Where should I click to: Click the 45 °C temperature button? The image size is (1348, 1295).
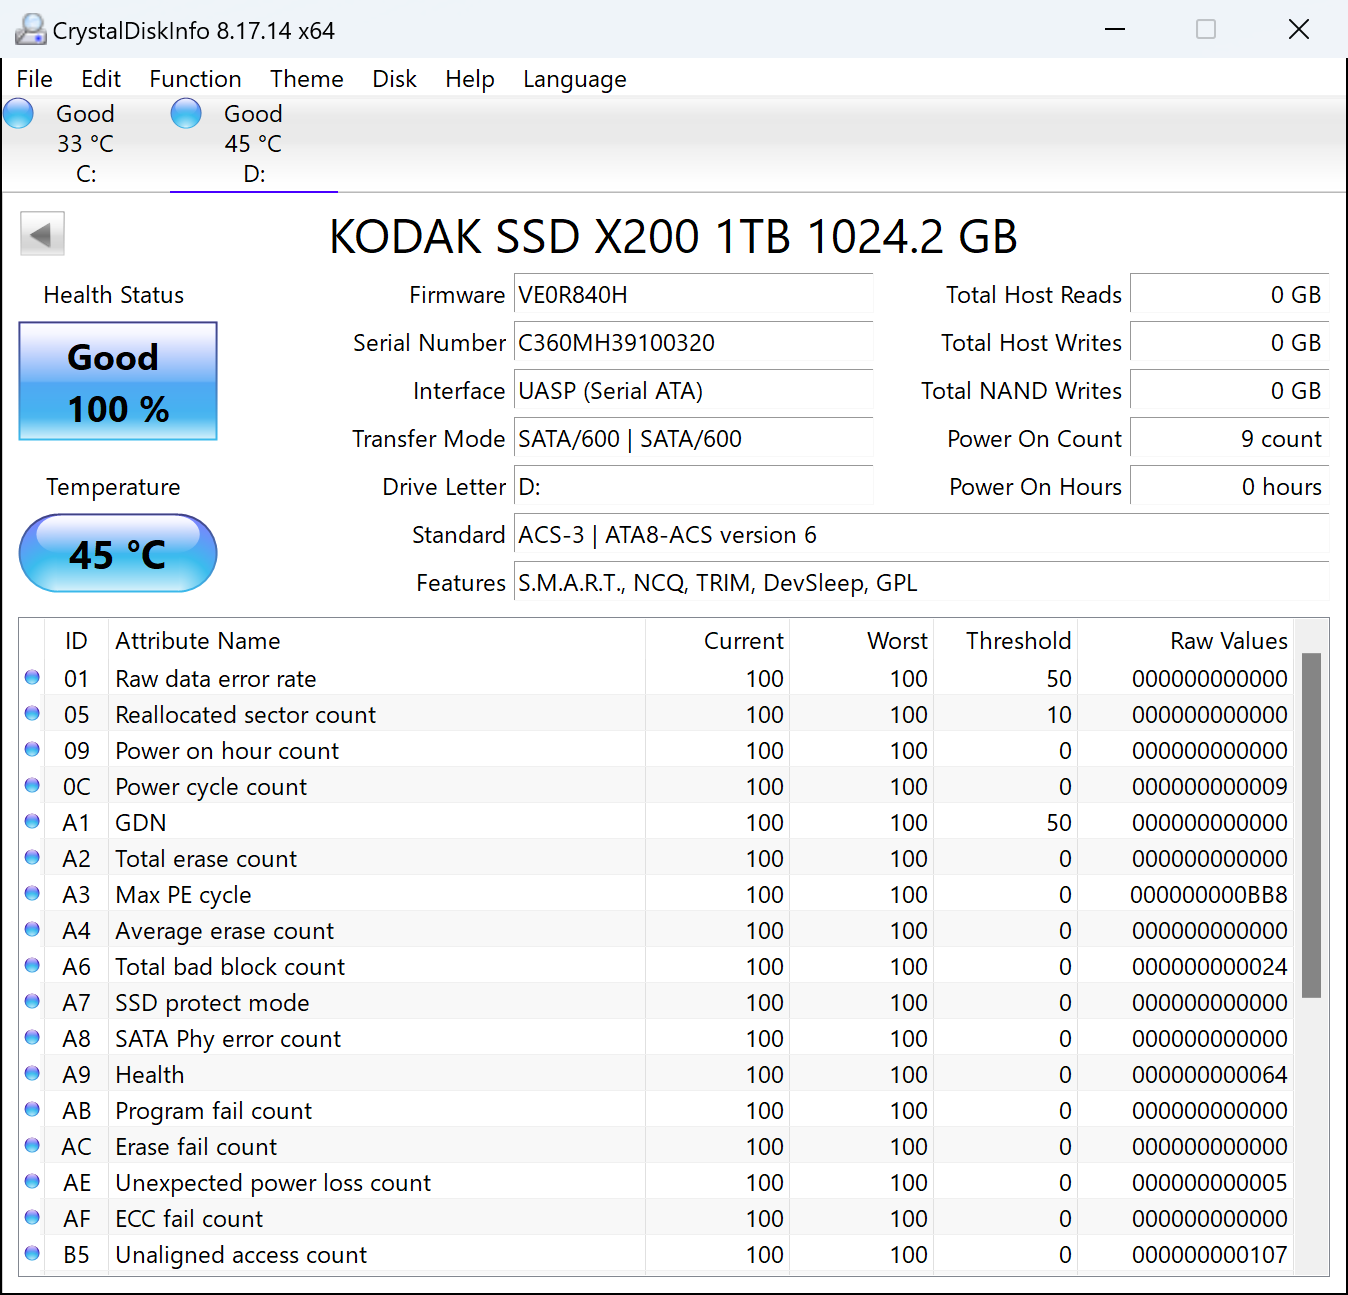click(x=118, y=554)
